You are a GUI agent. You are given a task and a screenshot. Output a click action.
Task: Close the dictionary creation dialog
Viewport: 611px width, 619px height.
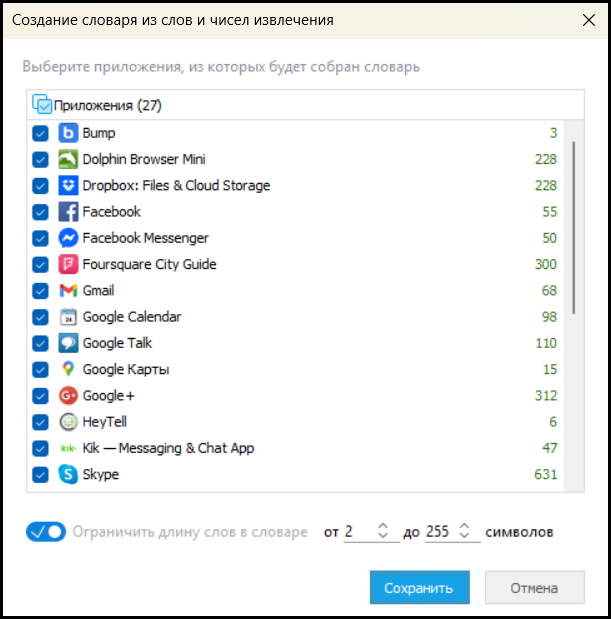(585, 20)
